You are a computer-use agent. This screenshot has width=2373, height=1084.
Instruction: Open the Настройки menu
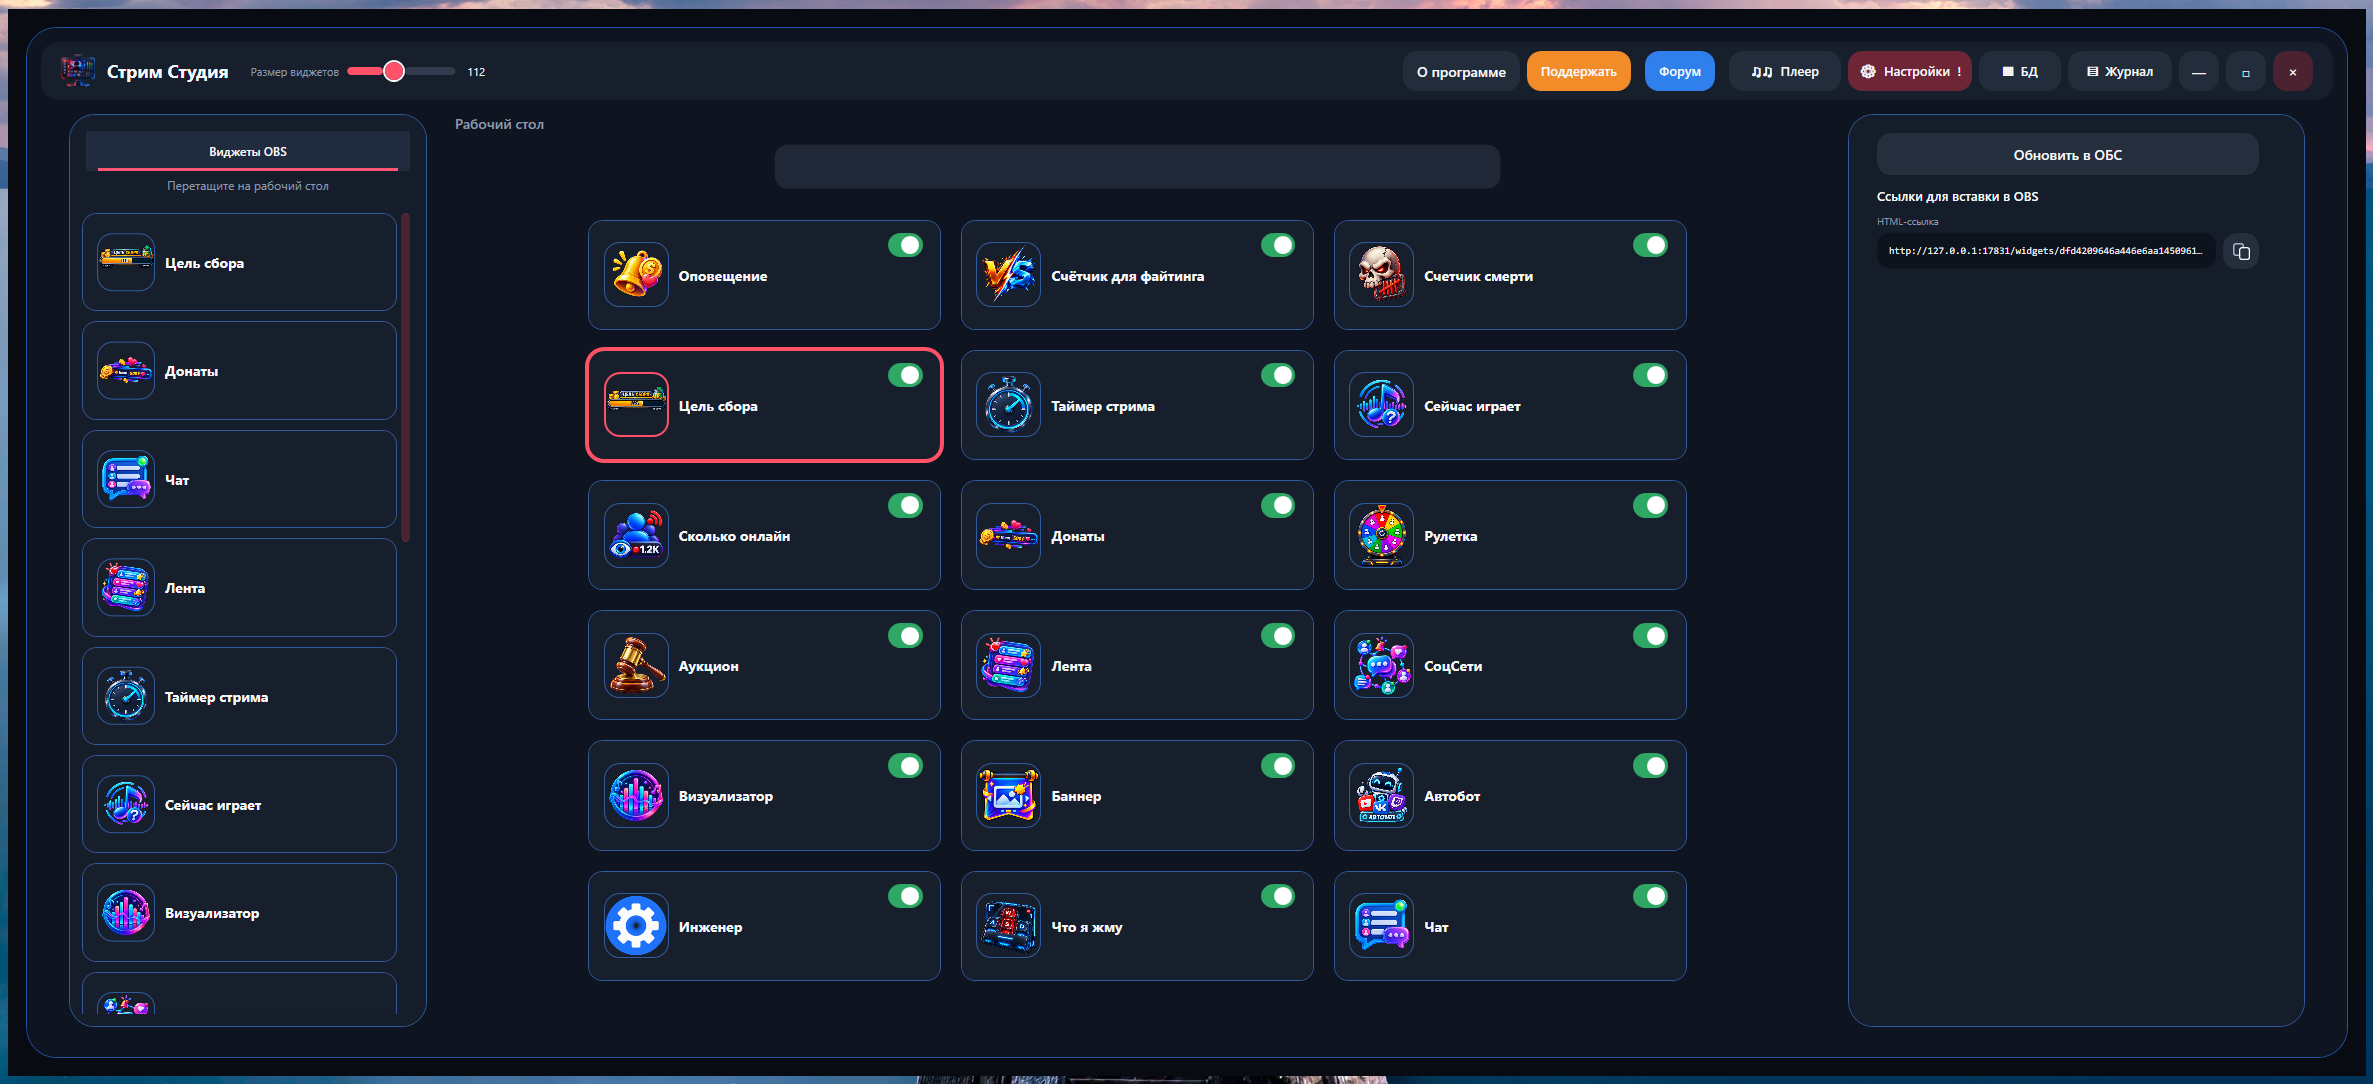[1909, 71]
